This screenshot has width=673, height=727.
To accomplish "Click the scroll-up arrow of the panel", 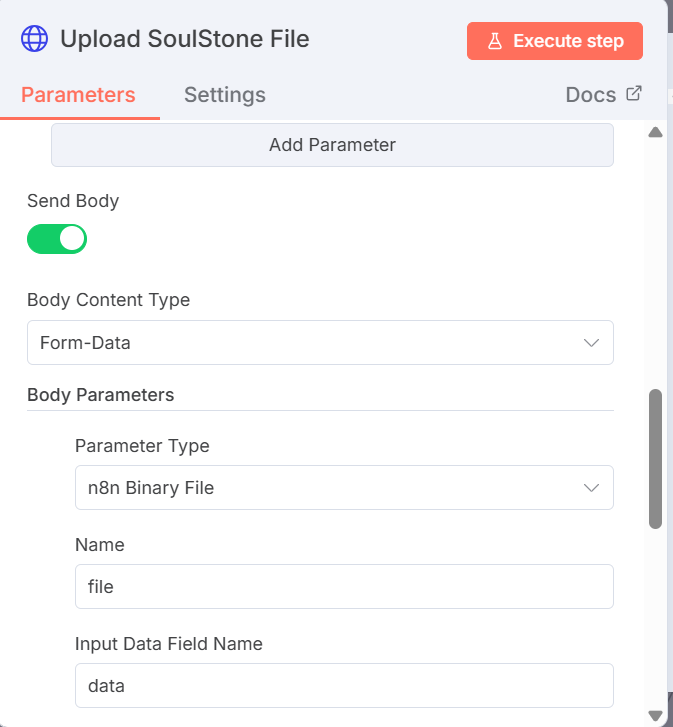I will (x=656, y=132).
